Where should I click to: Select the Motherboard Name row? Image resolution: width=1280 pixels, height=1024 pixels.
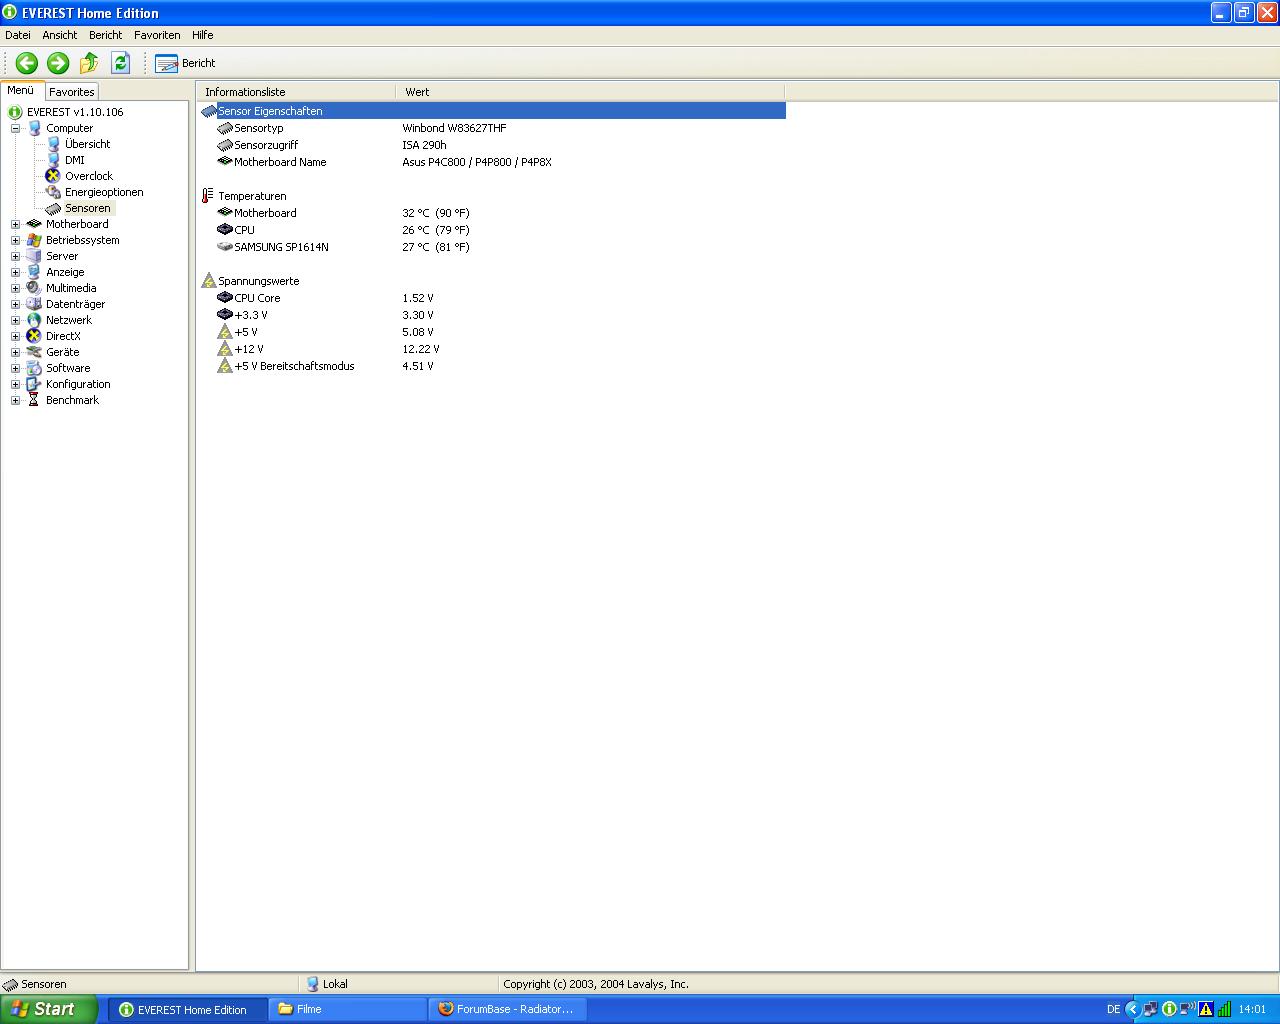point(492,162)
